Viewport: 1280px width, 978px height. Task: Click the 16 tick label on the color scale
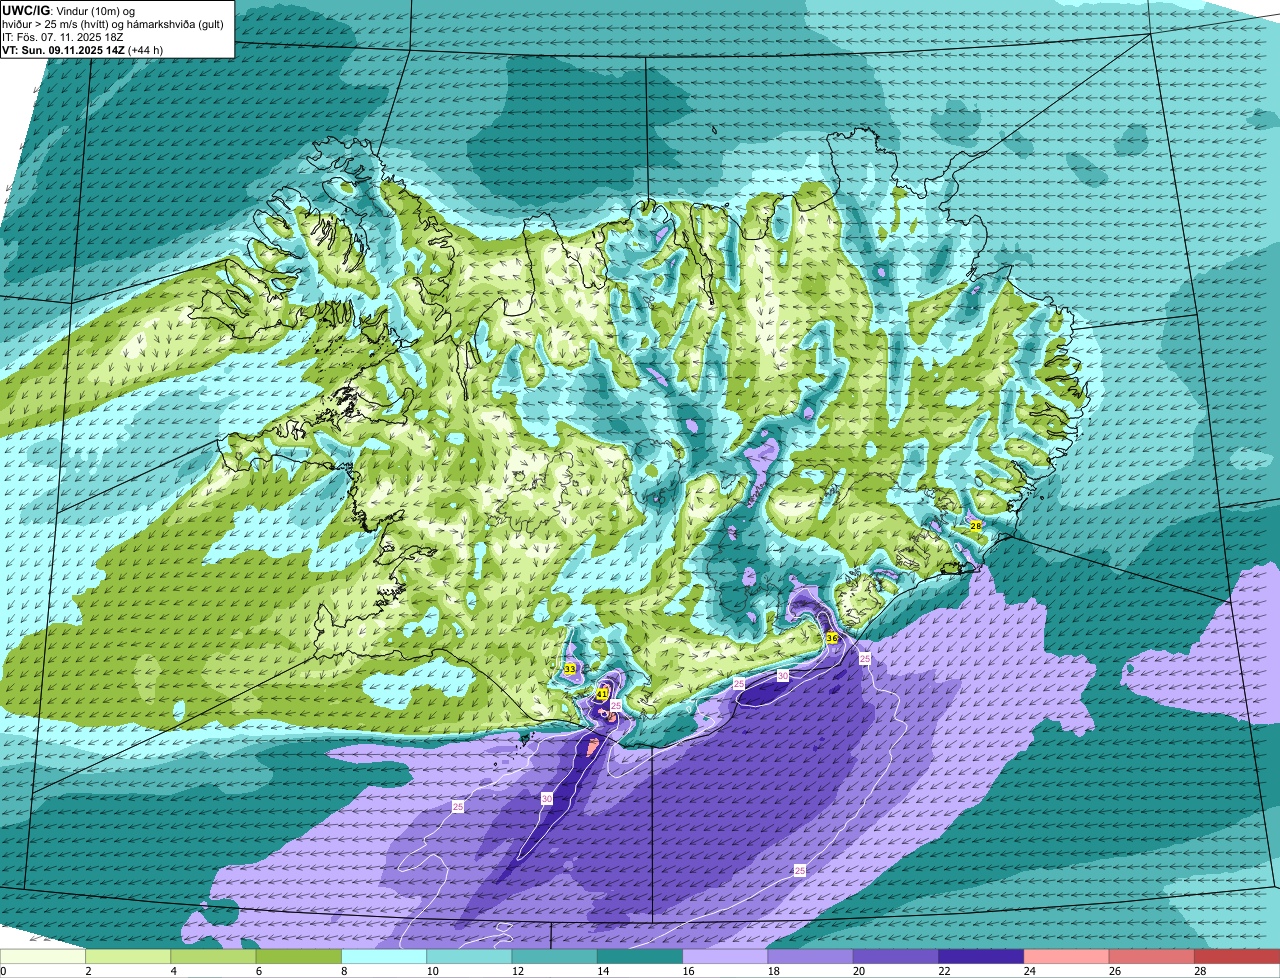688,971
